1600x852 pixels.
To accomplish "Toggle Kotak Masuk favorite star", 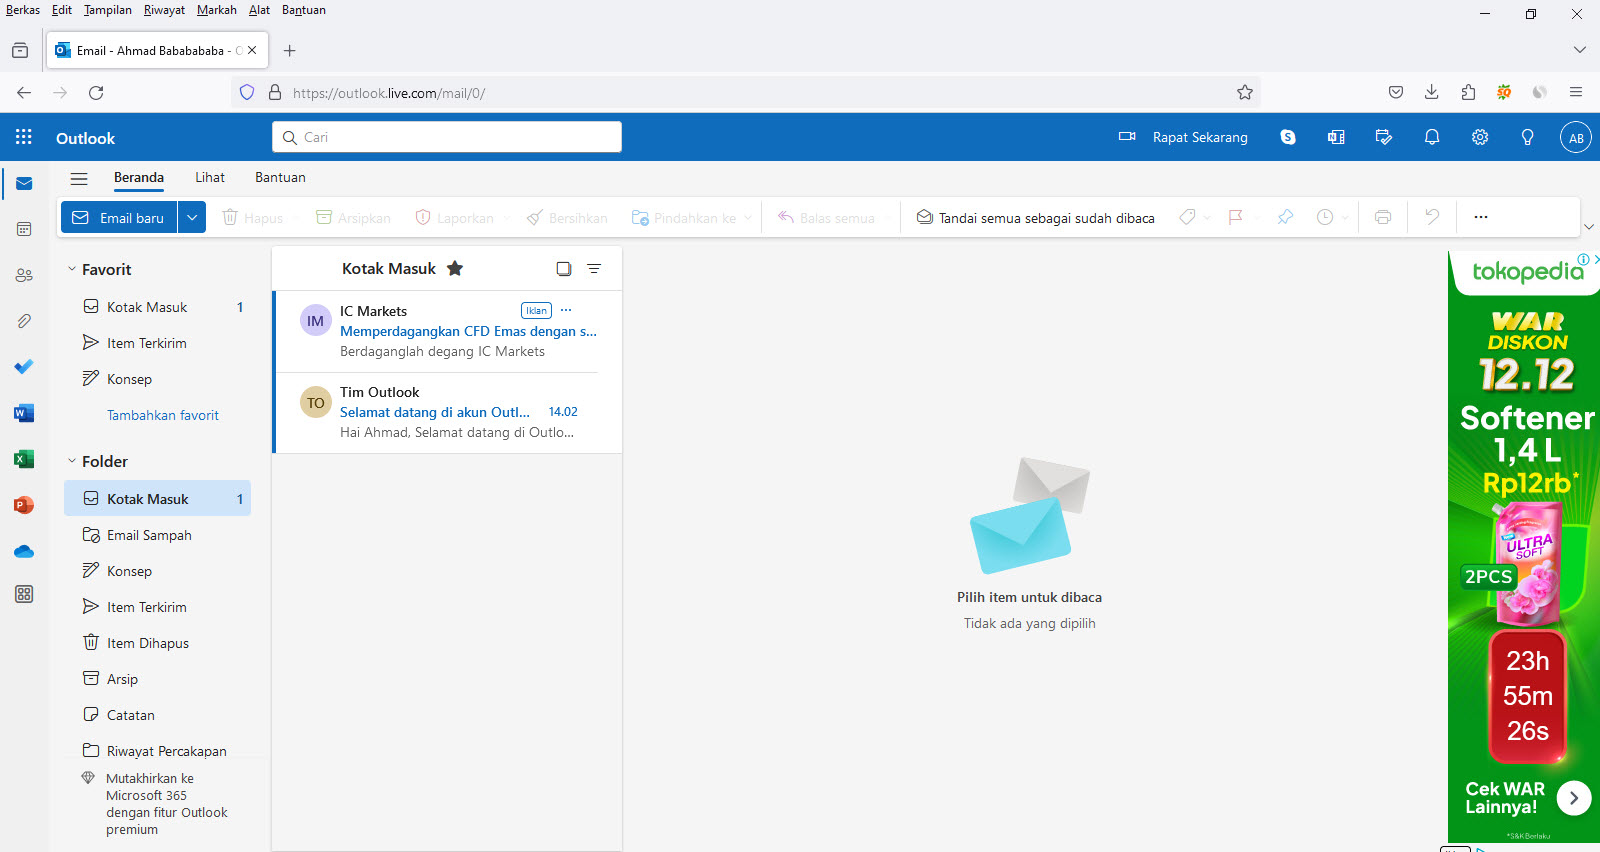I will tap(455, 268).
